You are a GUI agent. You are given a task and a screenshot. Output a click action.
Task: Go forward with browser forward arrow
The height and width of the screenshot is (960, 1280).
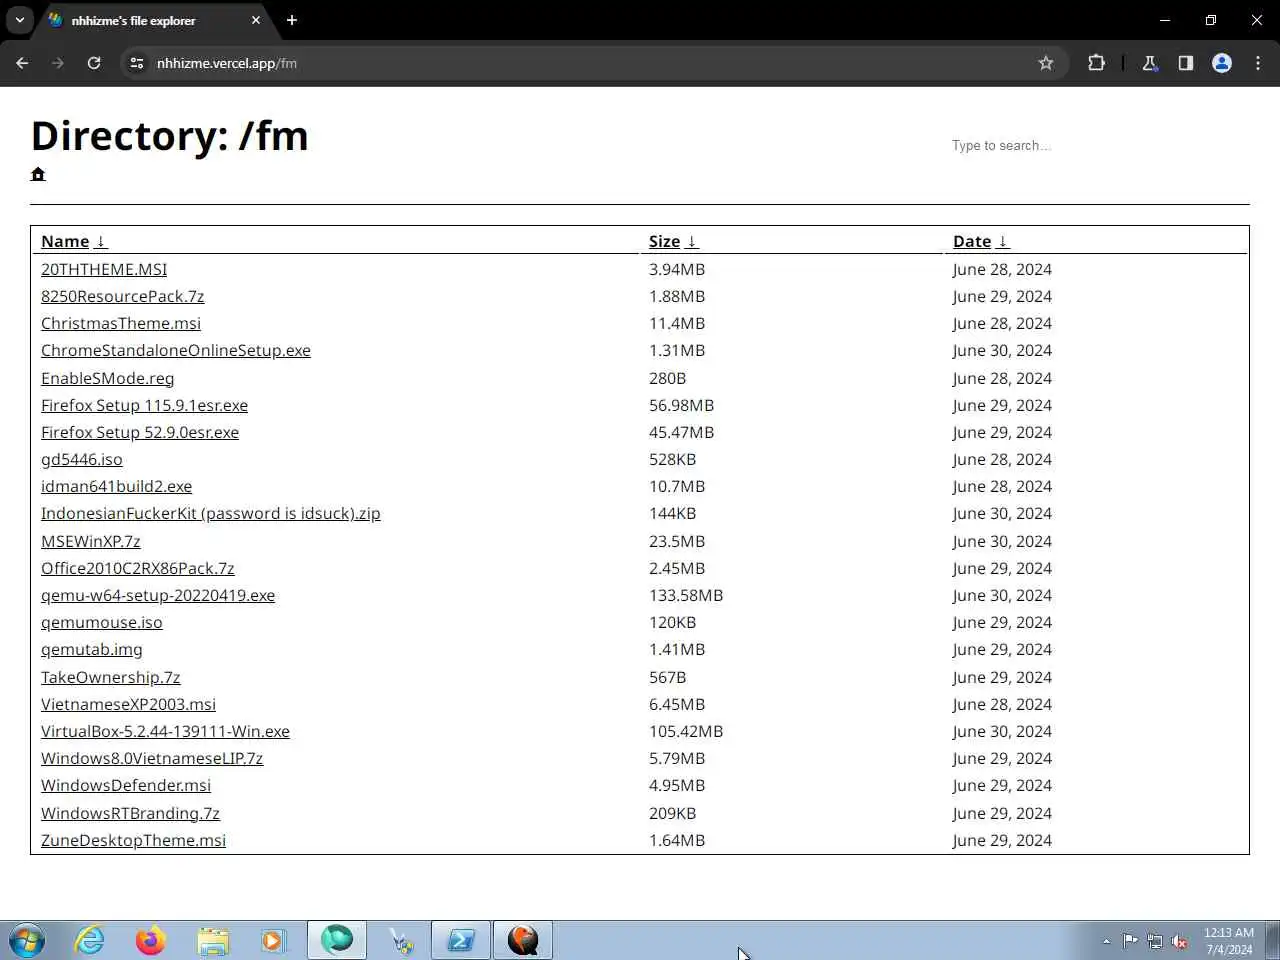pyautogui.click(x=58, y=63)
